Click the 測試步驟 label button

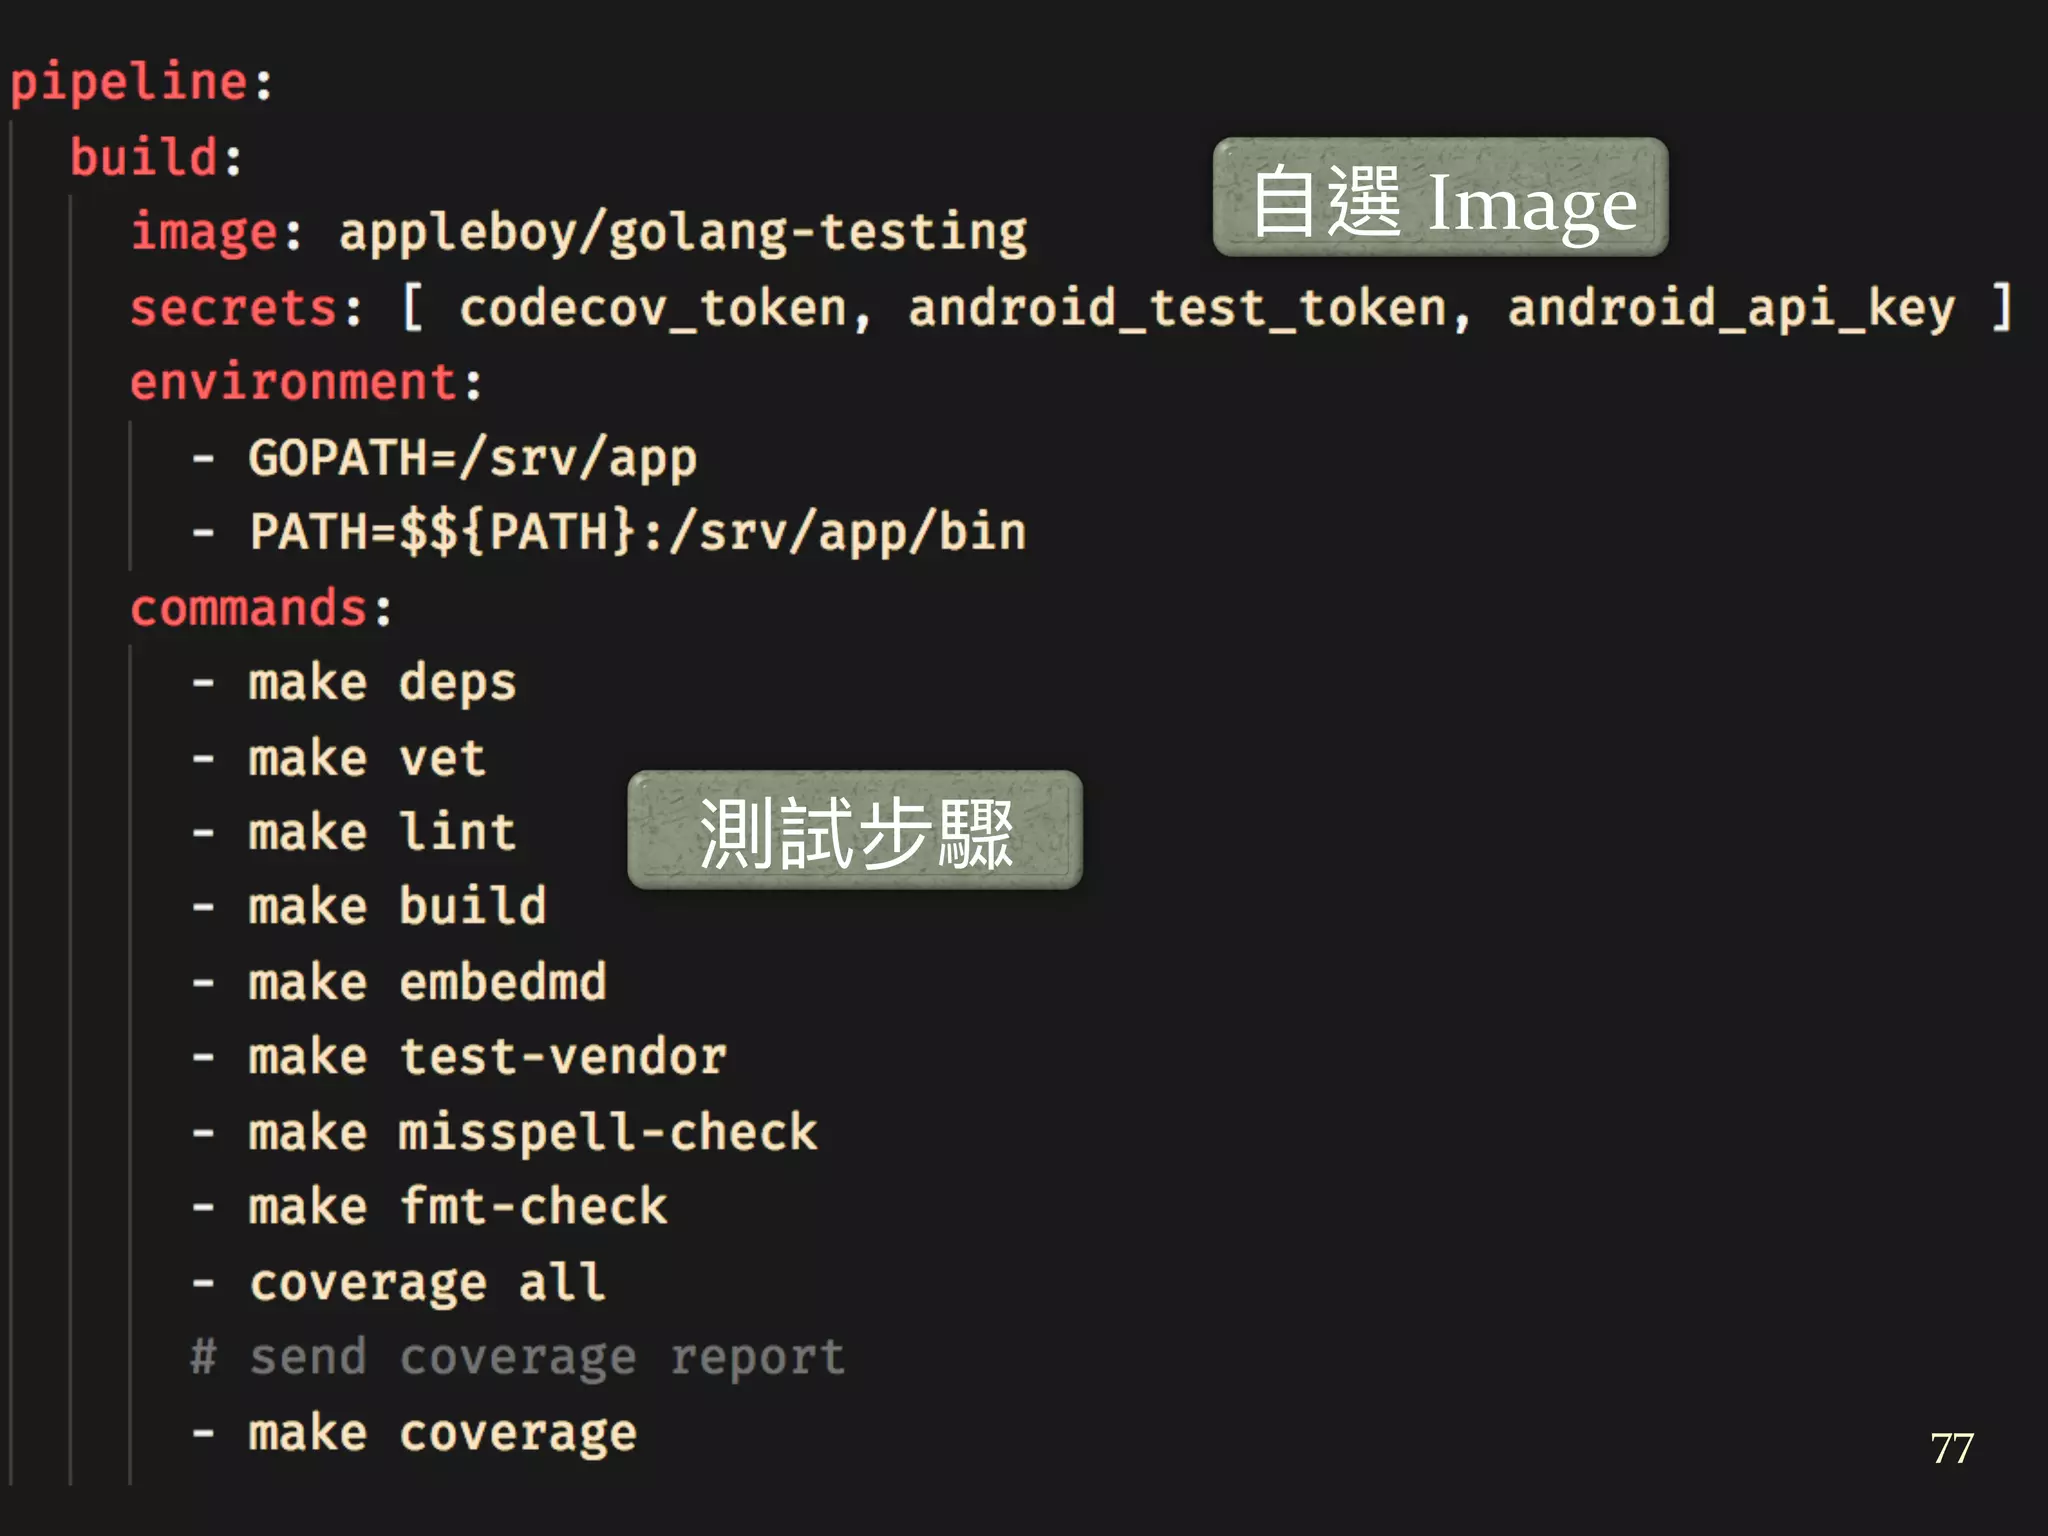coord(854,830)
